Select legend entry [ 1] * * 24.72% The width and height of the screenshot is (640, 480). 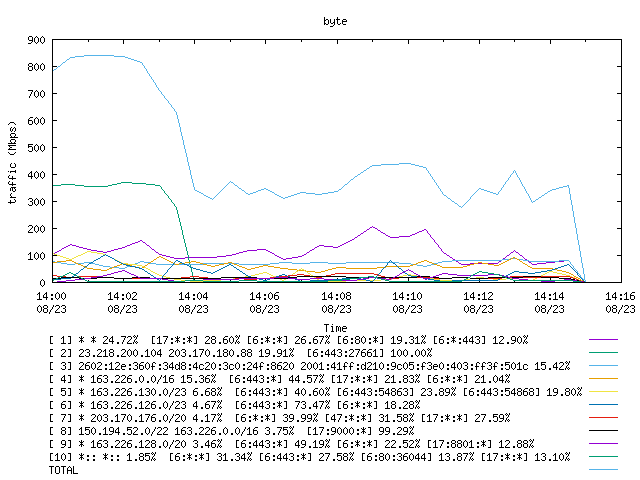click(x=289, y=340)
